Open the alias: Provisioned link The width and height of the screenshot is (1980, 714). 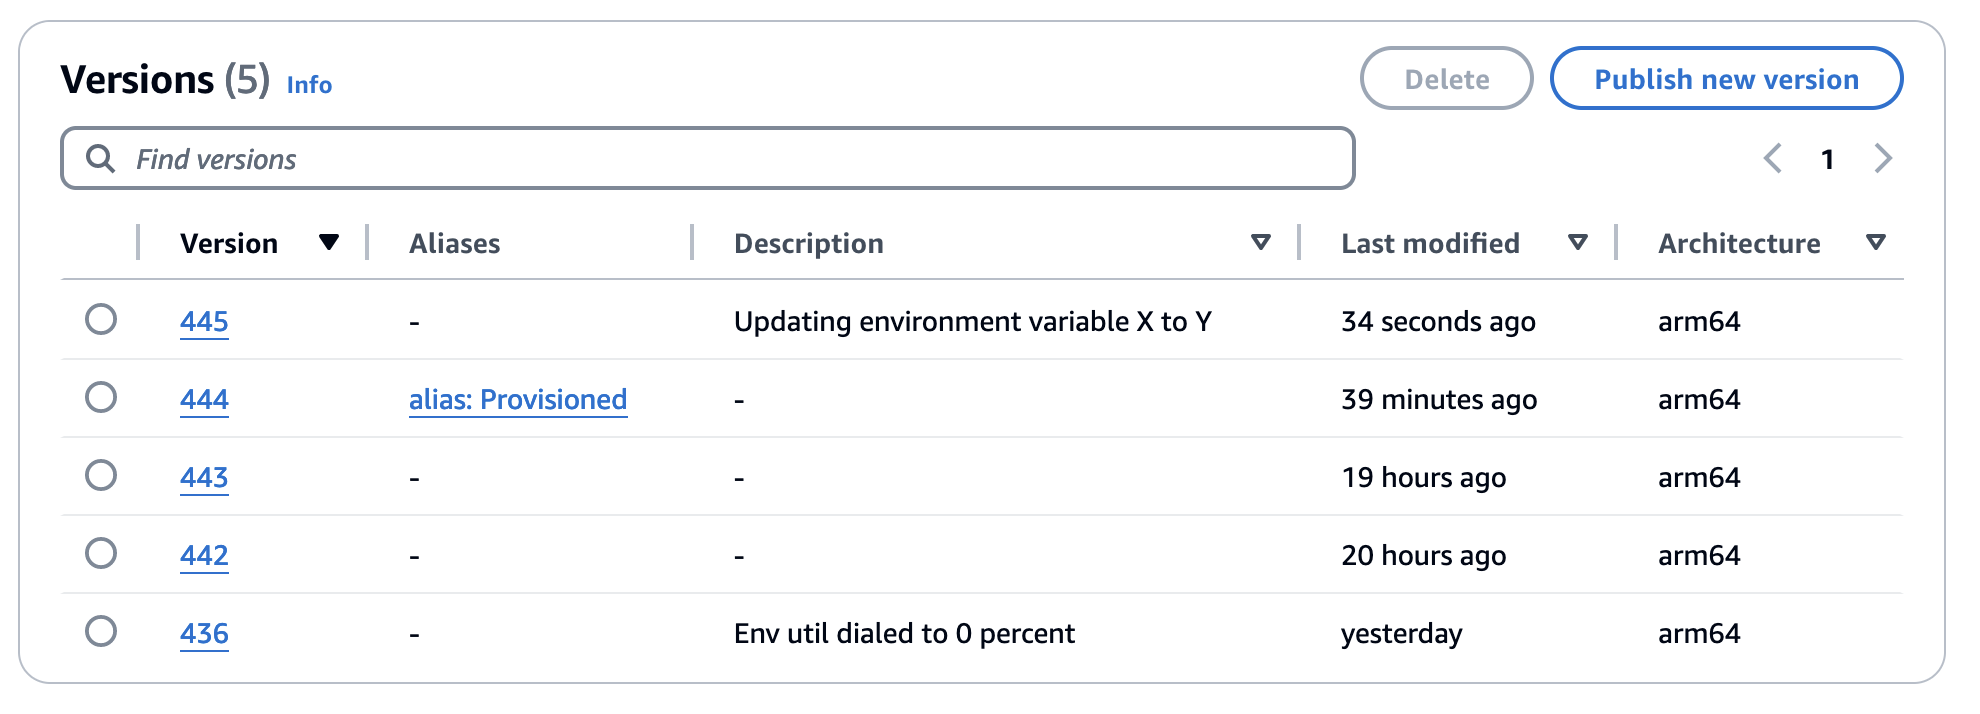point(517,400)
